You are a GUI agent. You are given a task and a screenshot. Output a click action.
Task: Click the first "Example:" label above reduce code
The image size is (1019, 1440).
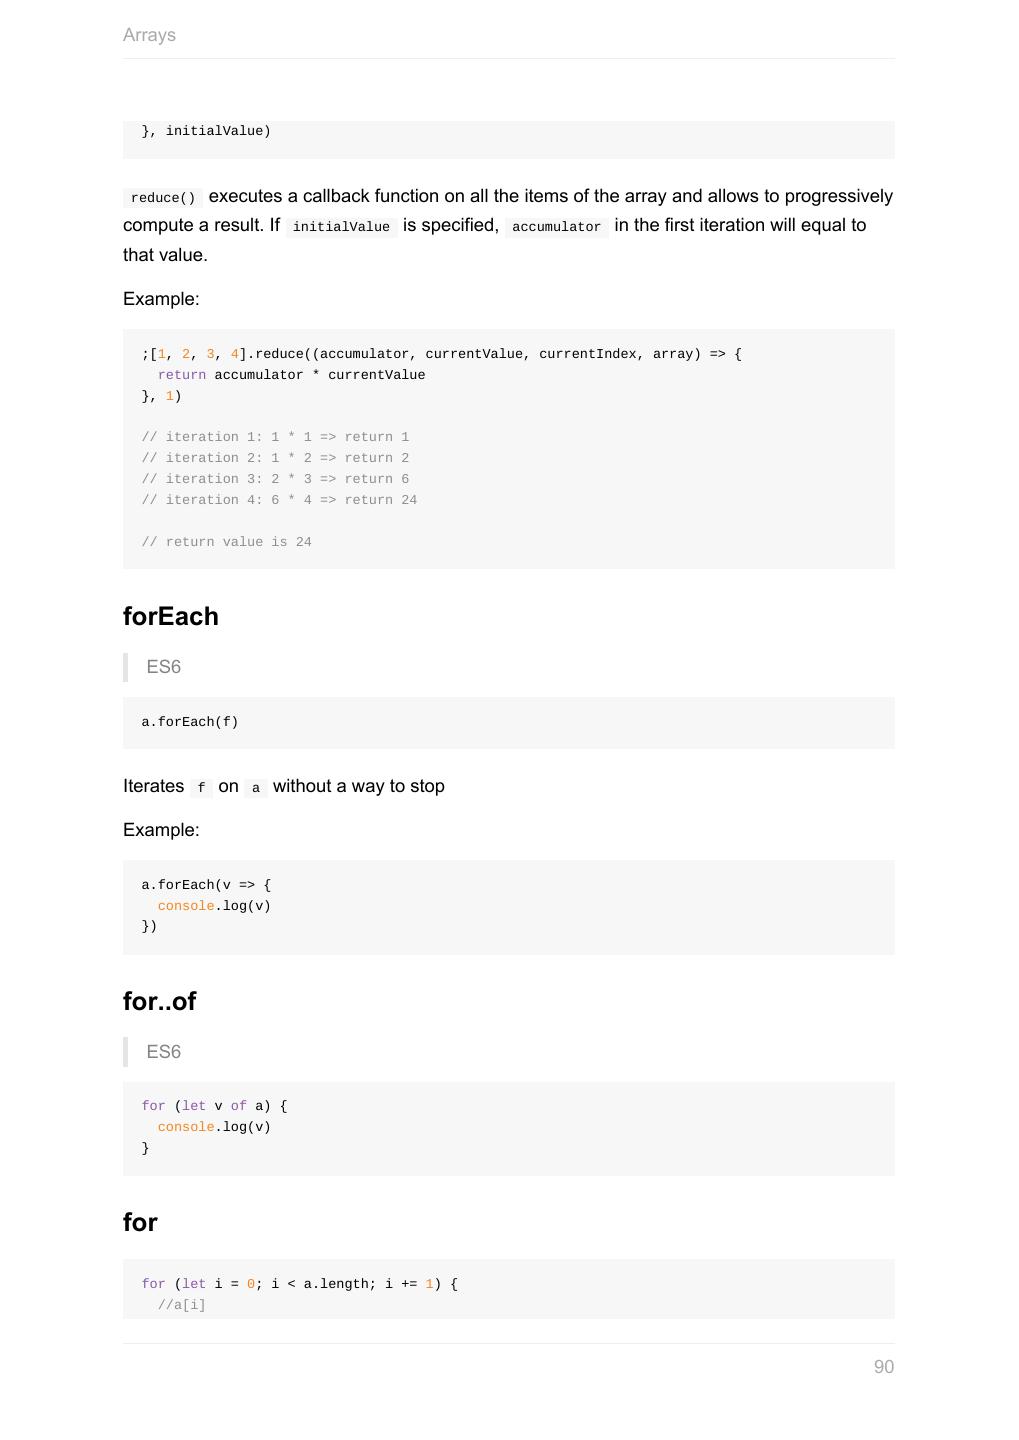pyautogui.click(x=161, y=299)
